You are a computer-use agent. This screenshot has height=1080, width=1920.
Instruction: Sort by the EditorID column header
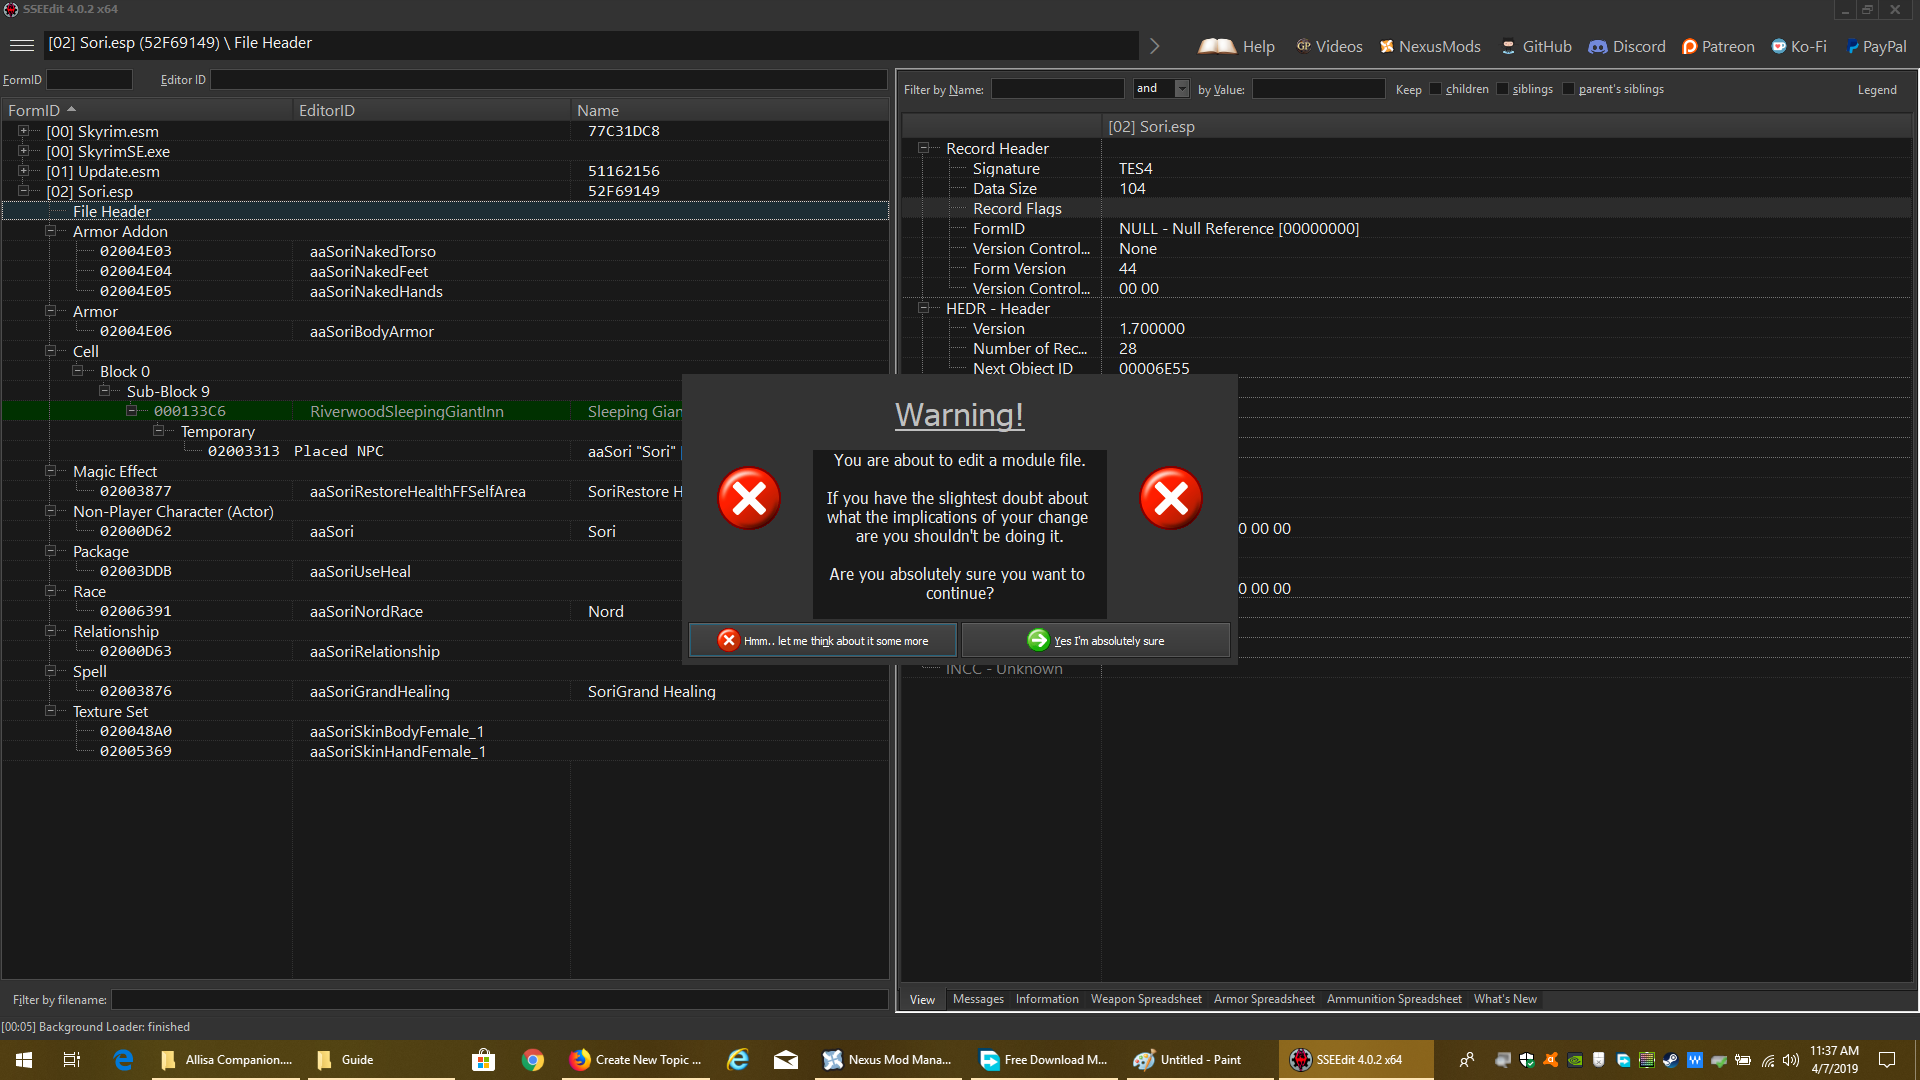pyautogui.click(x=432, y=110)
